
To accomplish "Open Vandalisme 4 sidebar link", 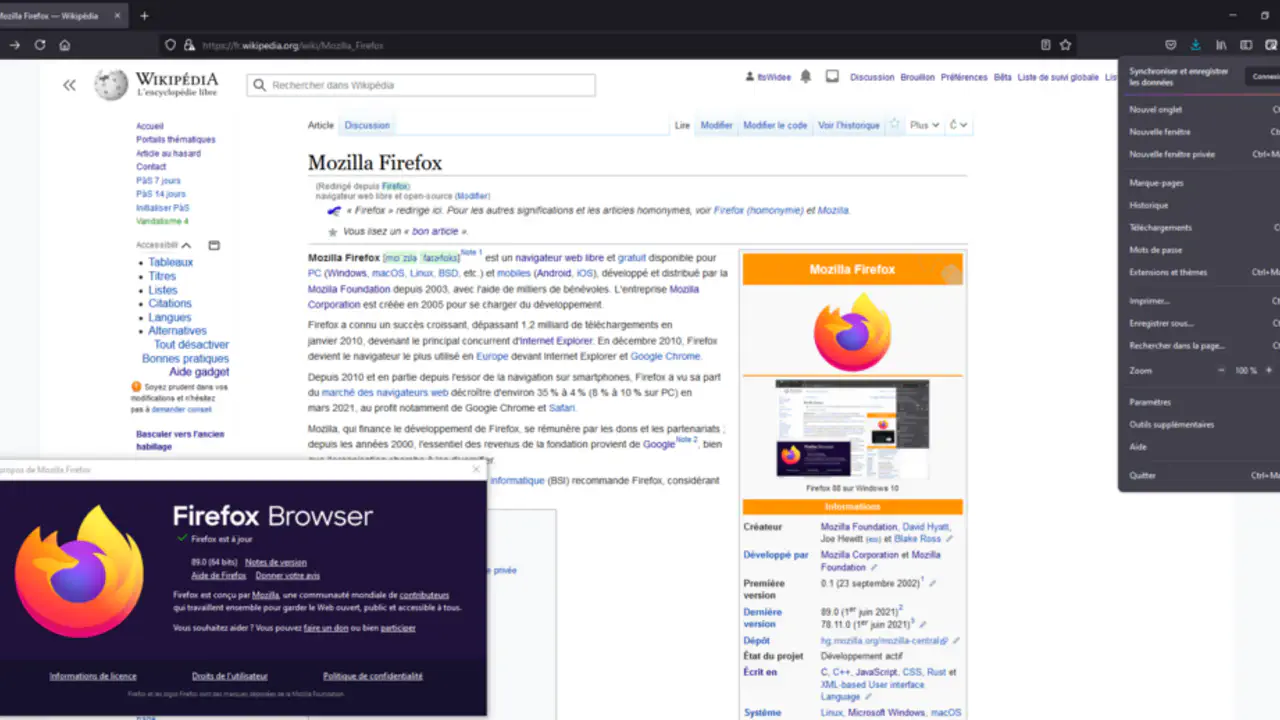I will click(x=162, y=221).
